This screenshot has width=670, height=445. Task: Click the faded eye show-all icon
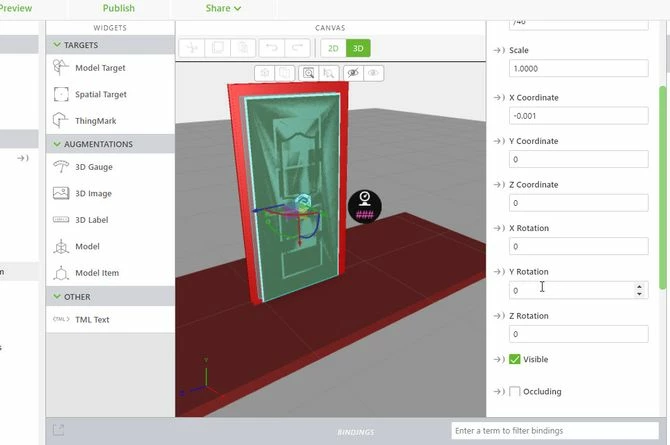[x=373, y=73]
